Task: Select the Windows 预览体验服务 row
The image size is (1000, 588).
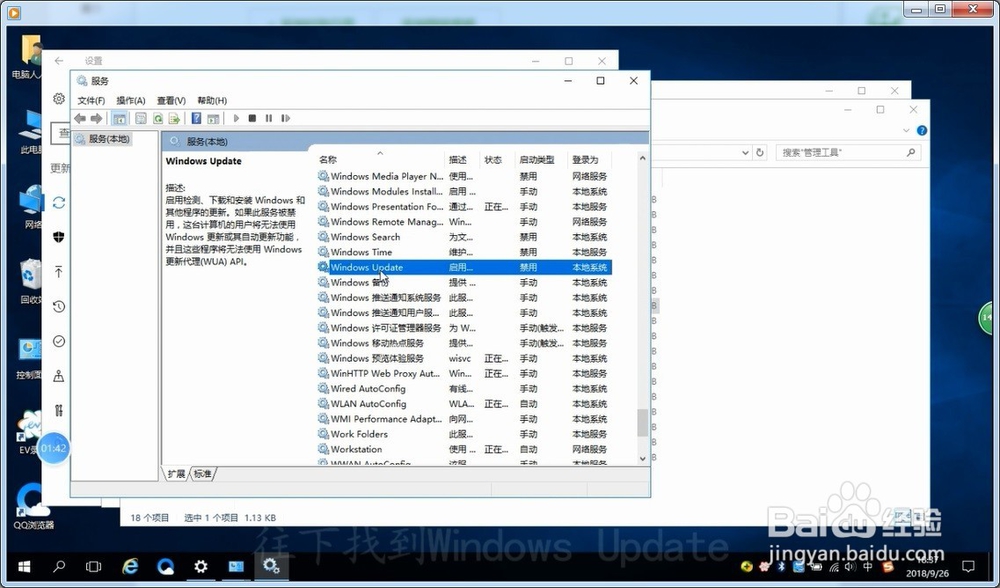Action: (x=464, y=358)
